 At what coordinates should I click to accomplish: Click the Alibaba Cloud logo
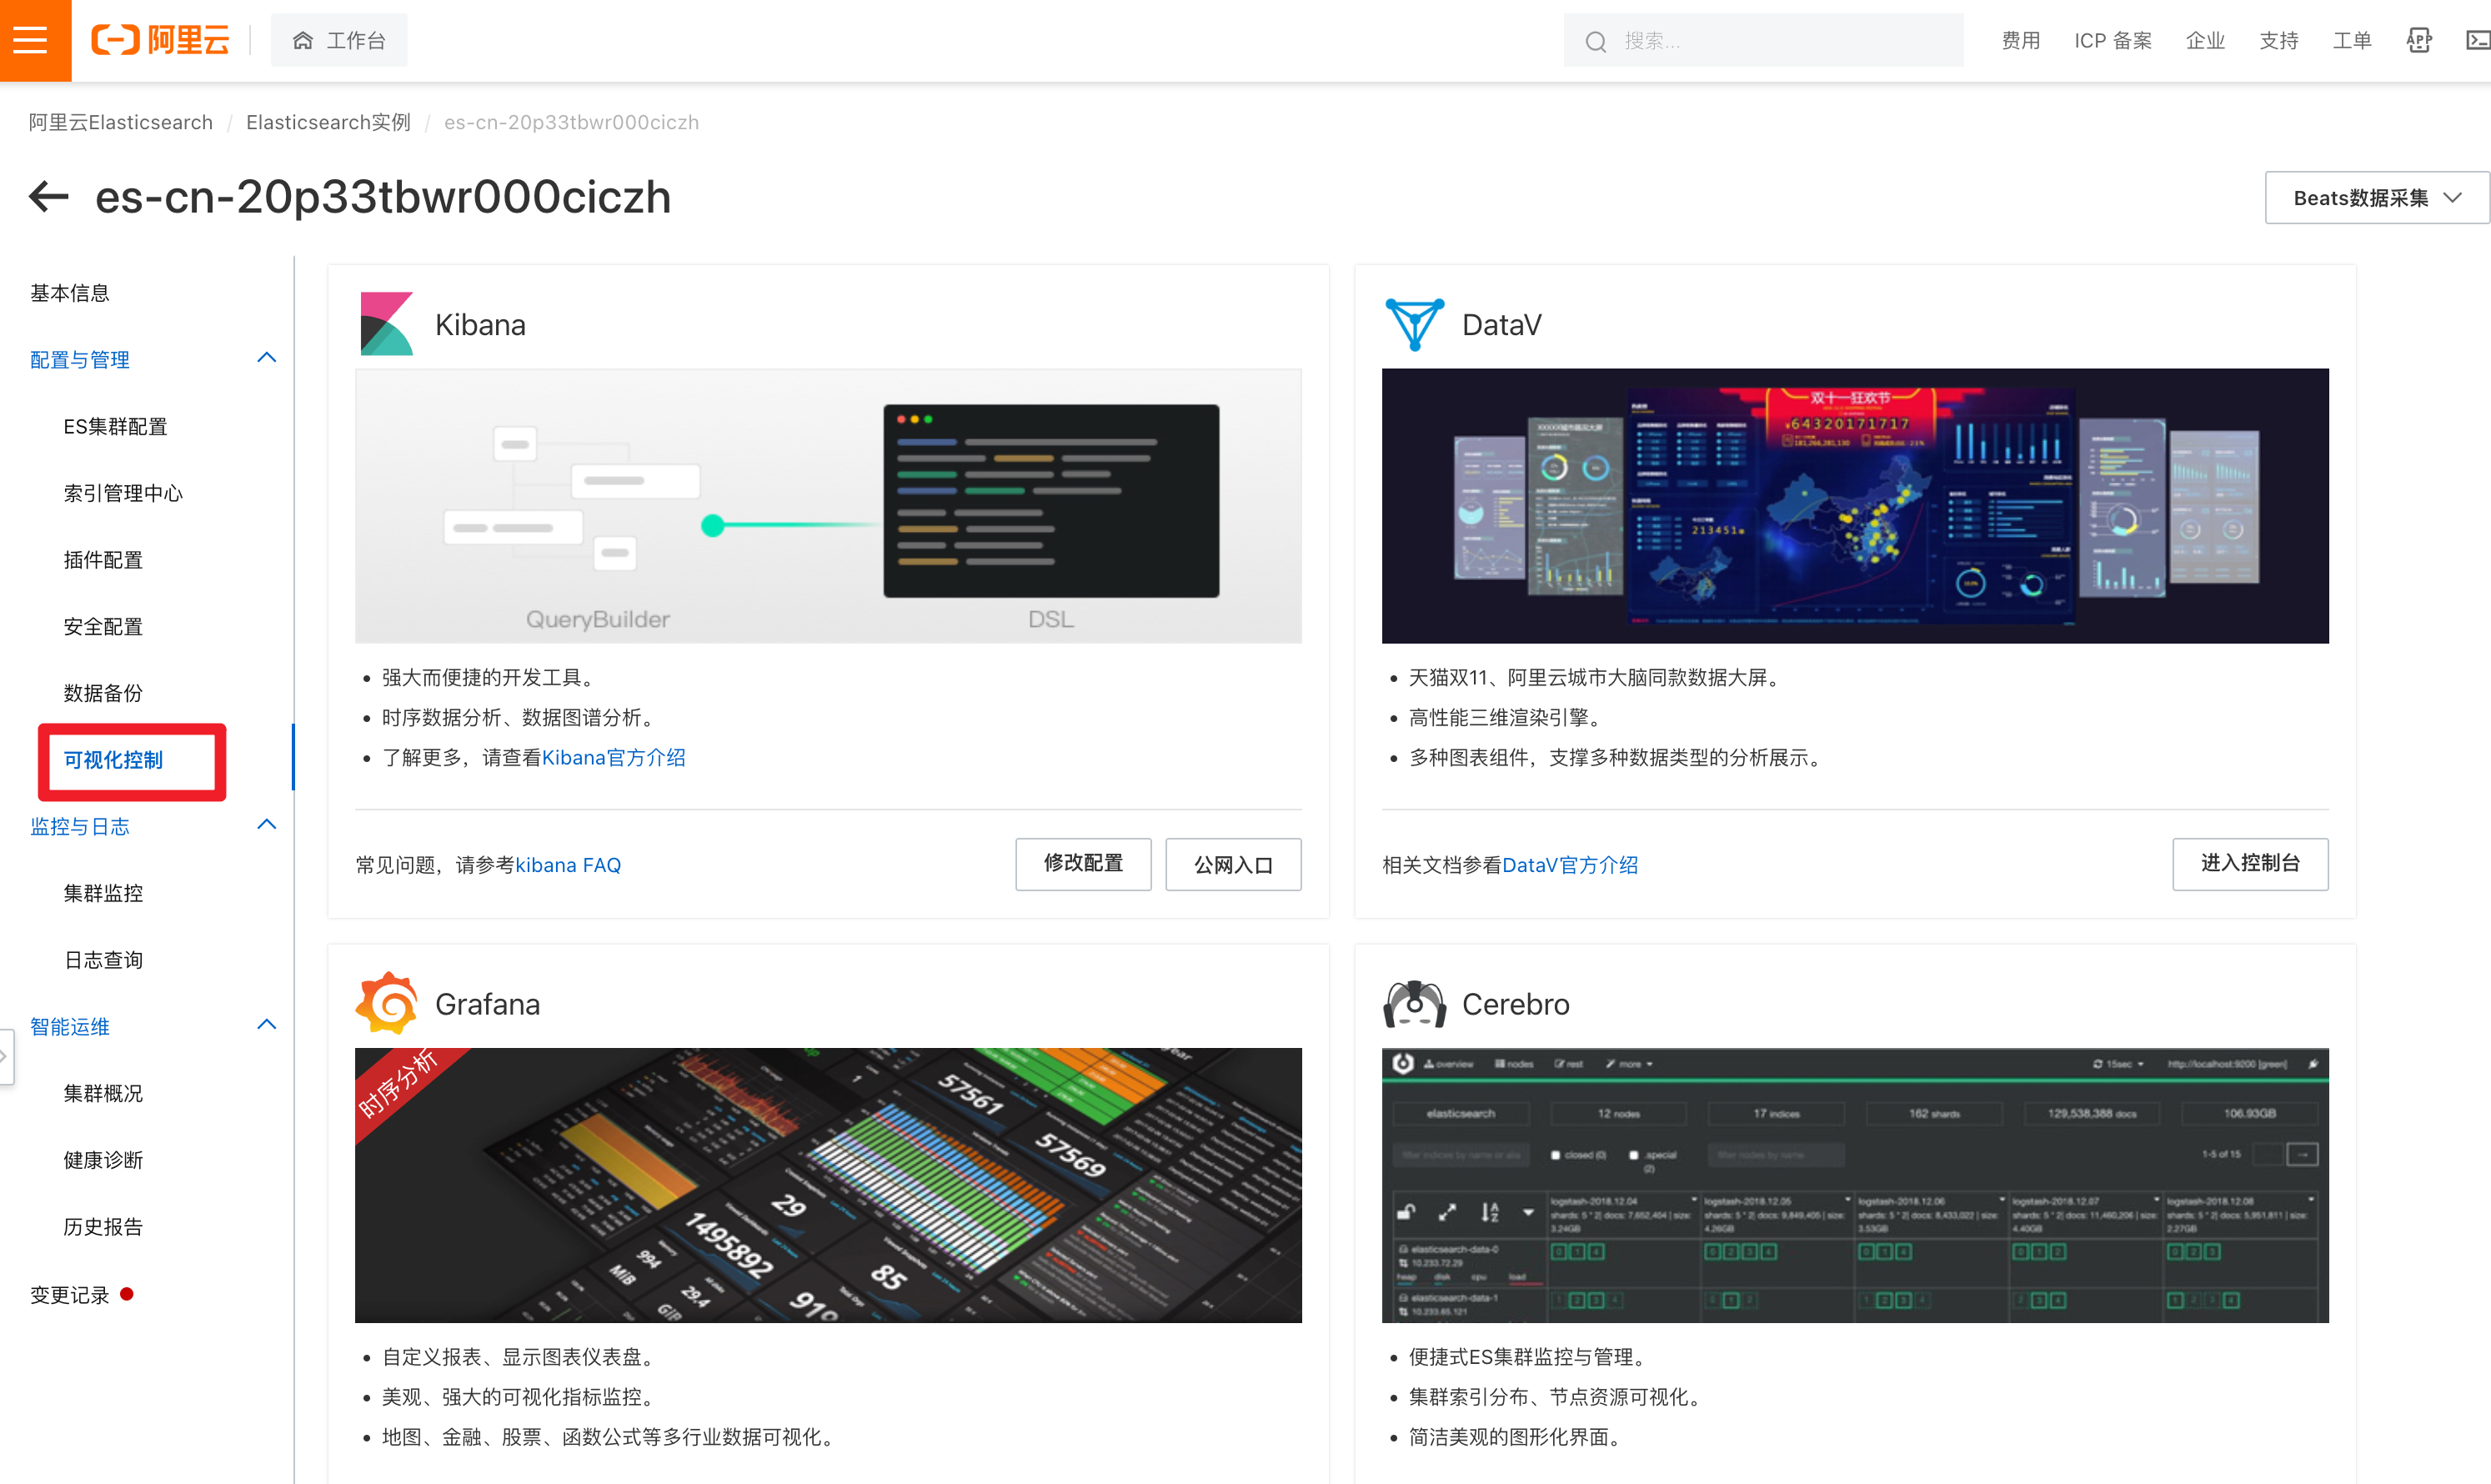[161, 40]
